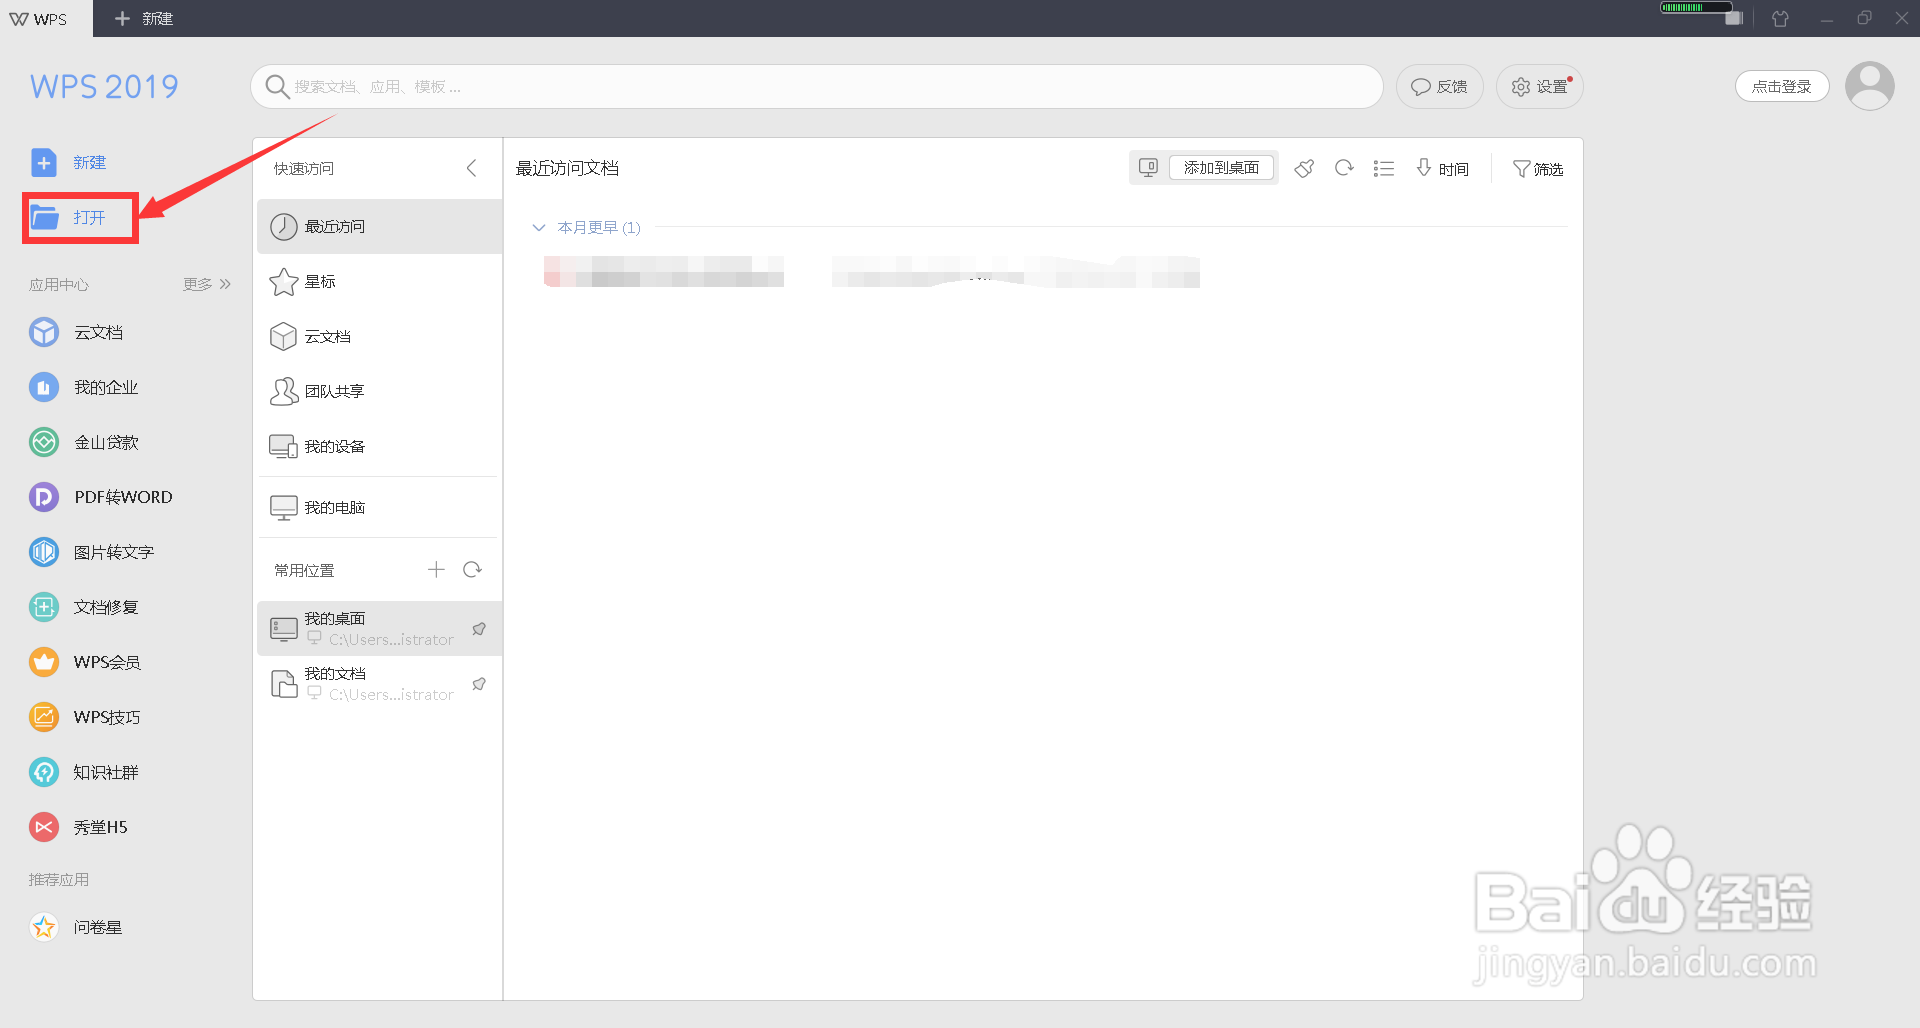Click the search documents field

pos(817,87)
